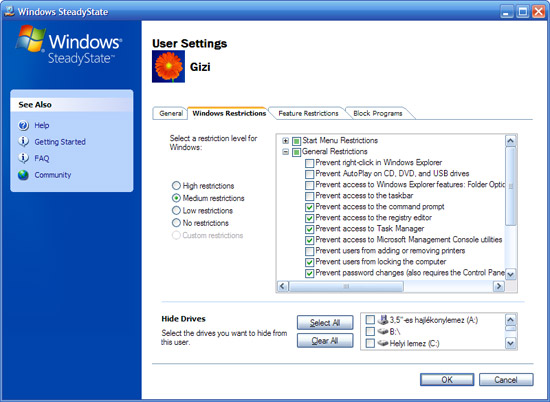Image resolution: width=550 pixels, height=402 pixels.
Task: Open the Feature Restrictions tab
Action: coord(308,113)
